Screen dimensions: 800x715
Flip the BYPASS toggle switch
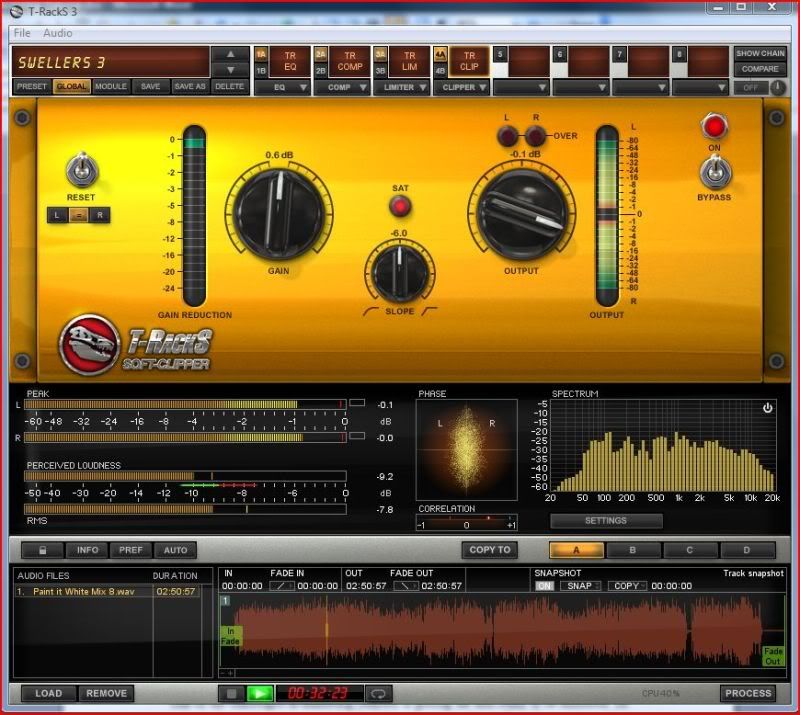pyautogui.click(x=715, y=172)
